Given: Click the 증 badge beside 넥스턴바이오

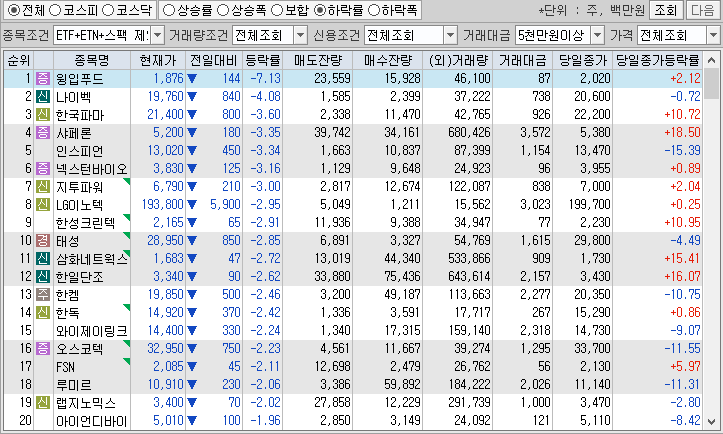Looking at the screenshot, I should 43,168.
